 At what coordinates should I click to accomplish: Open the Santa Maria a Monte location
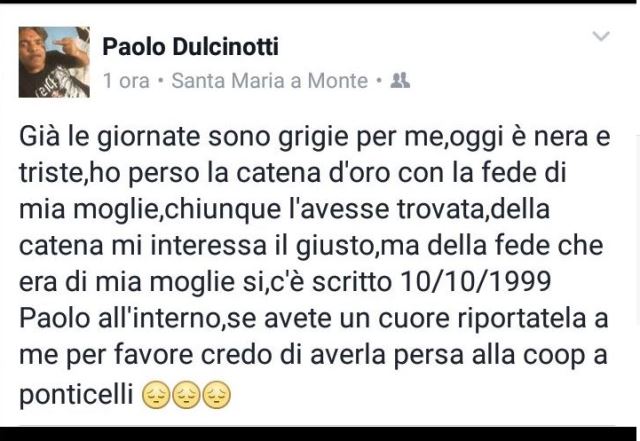[x=270, y=80]
